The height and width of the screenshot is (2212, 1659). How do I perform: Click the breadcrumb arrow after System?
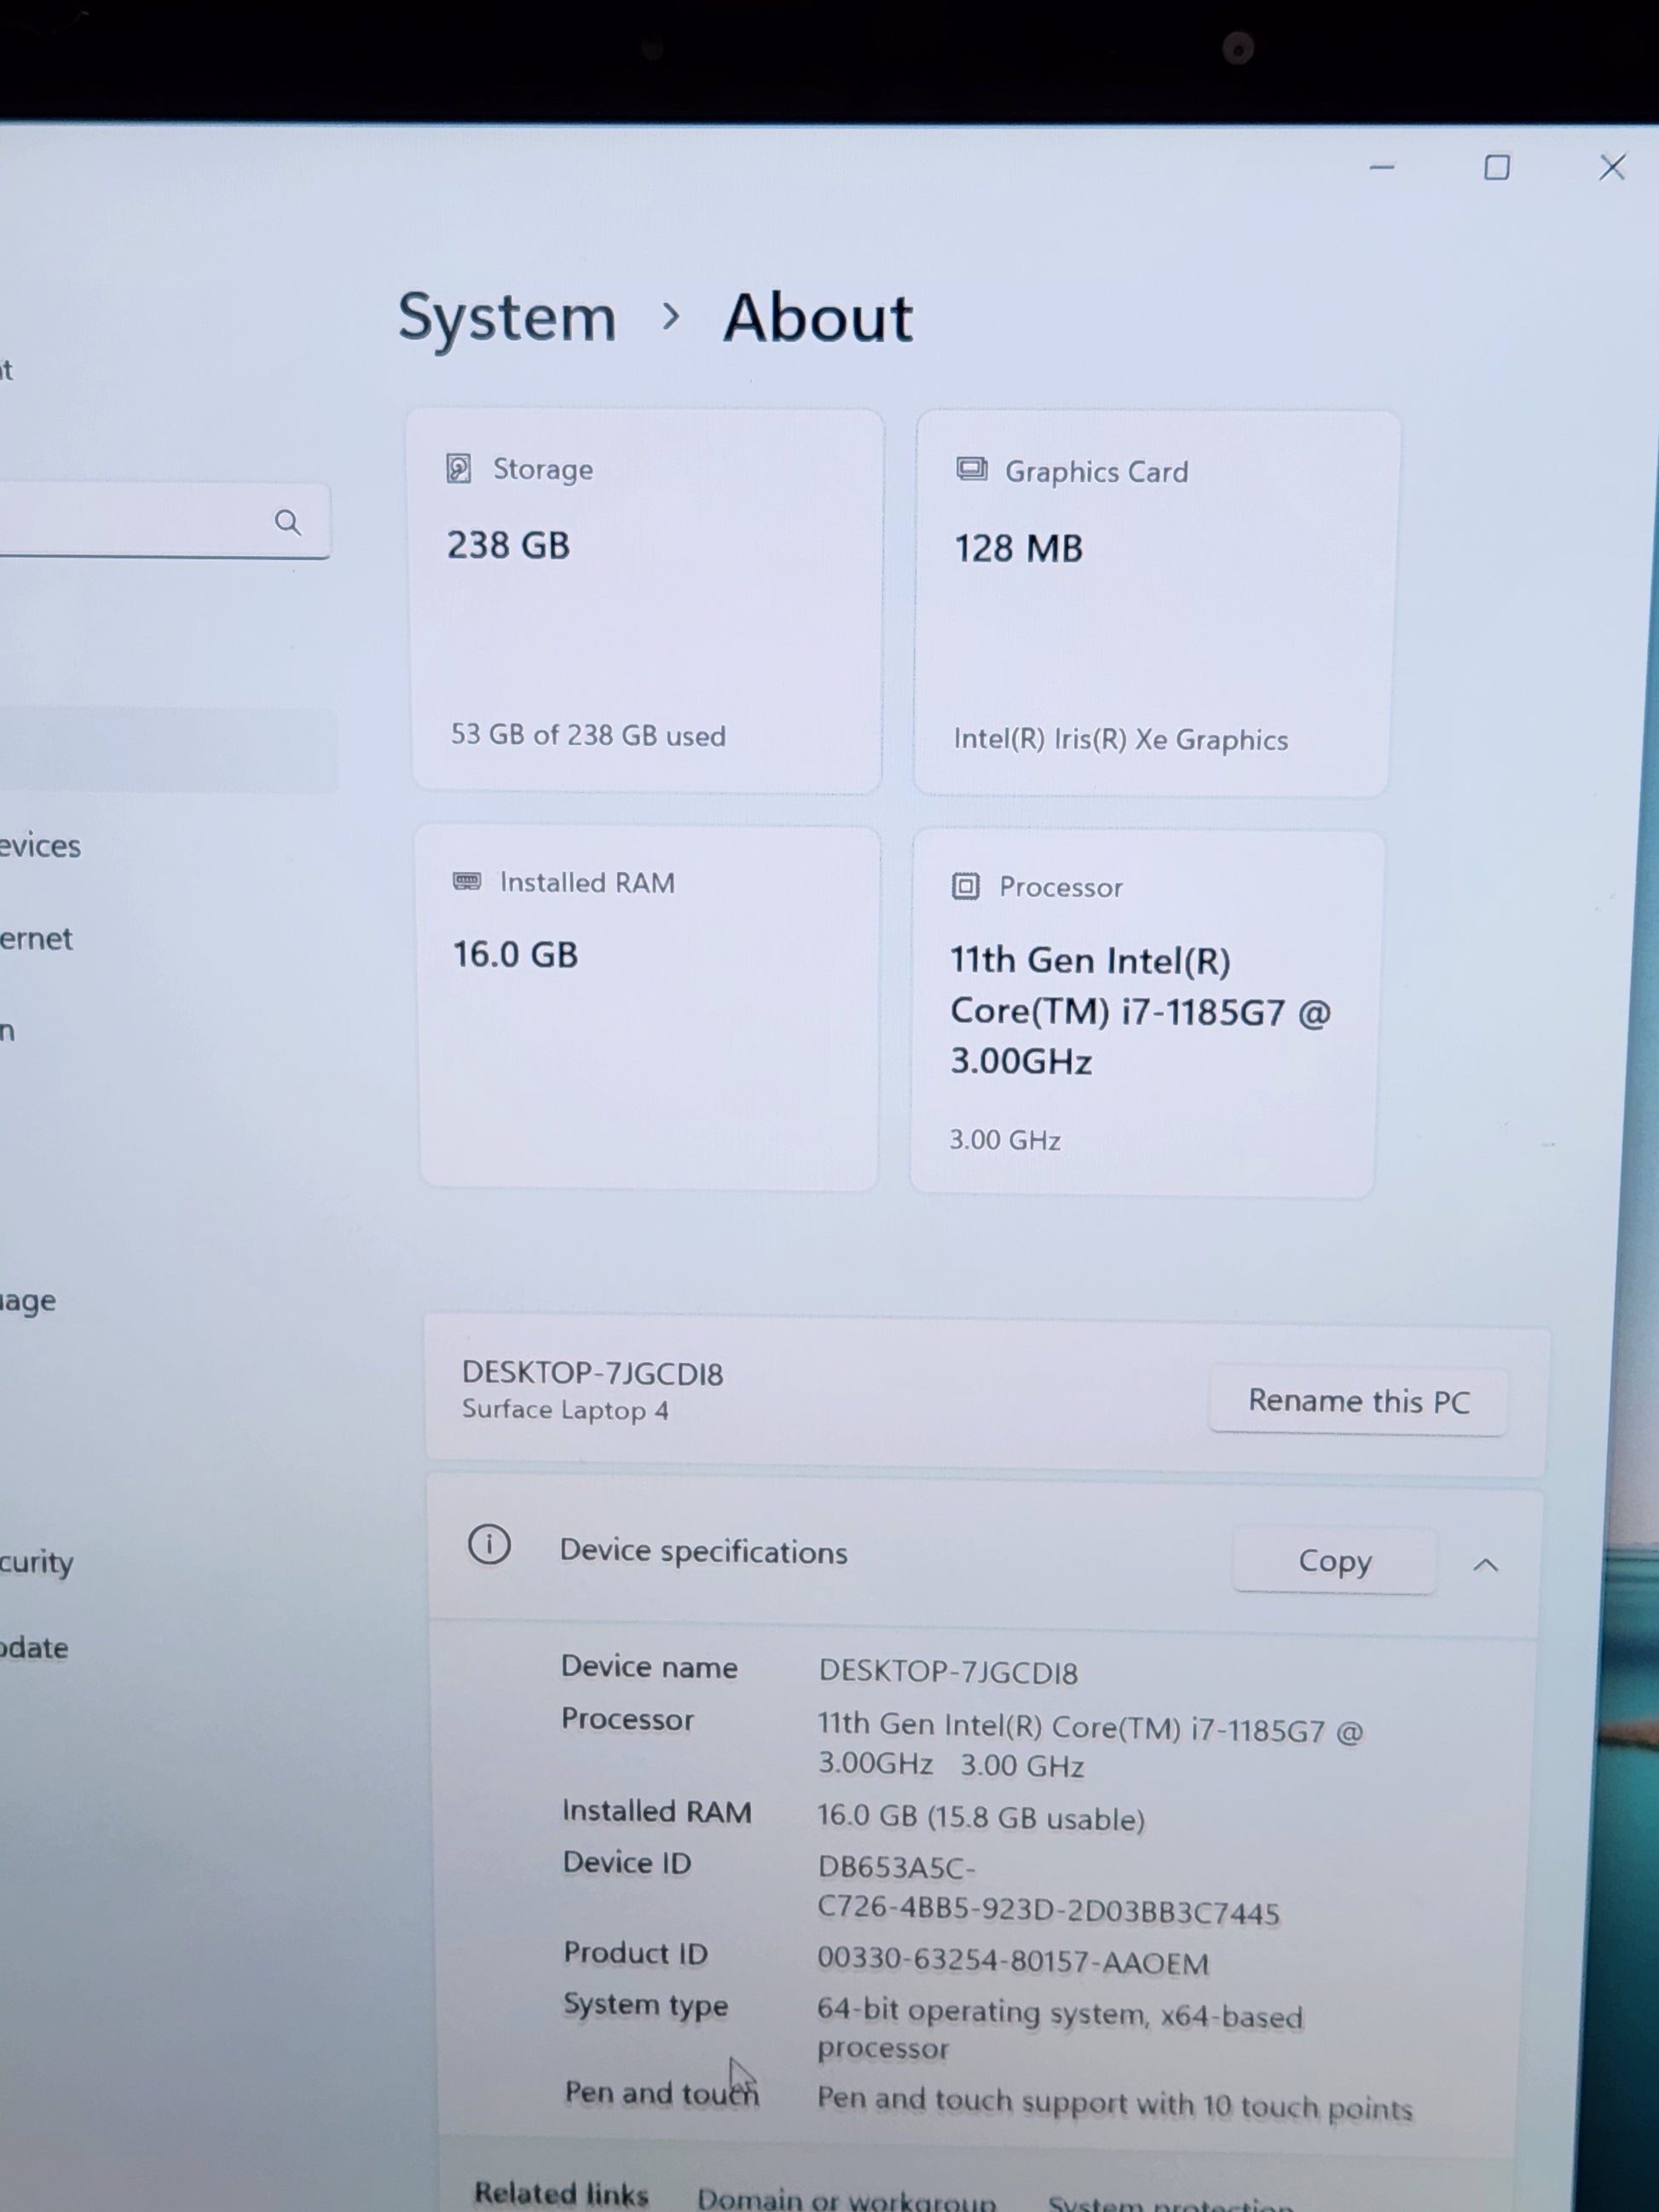click(671, 317)
